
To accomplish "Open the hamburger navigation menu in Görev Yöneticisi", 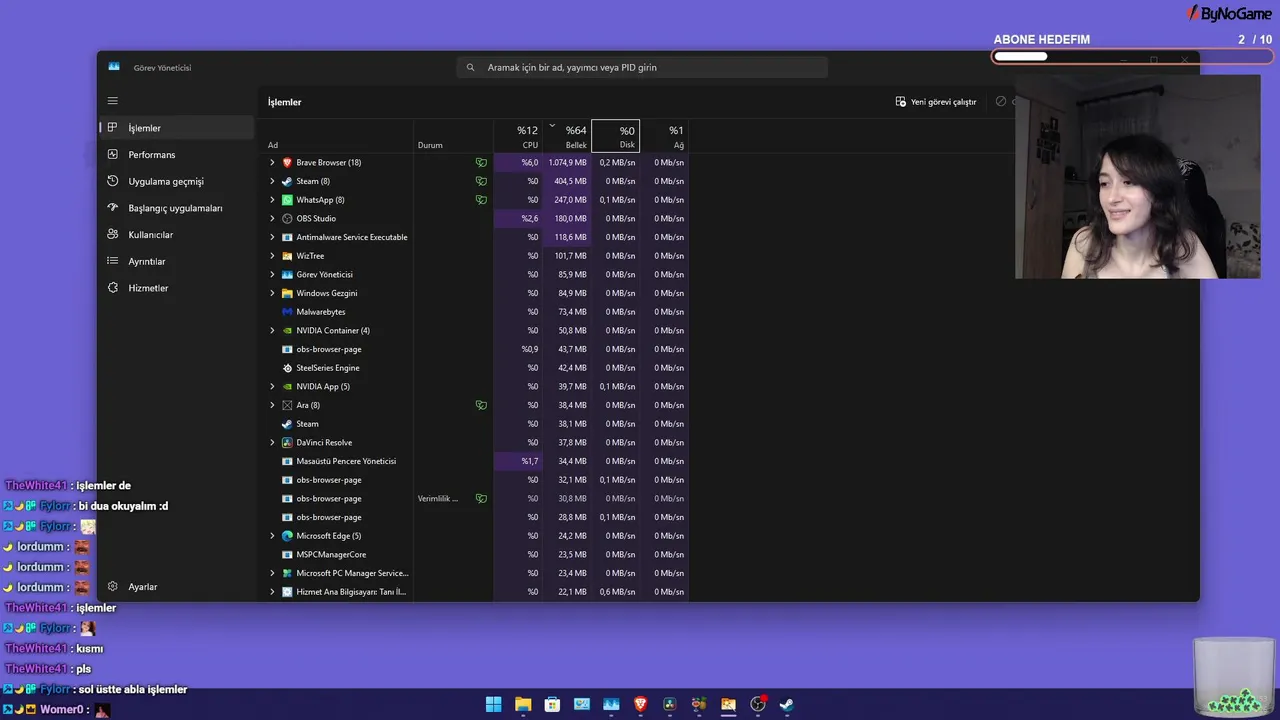I will (x=113, y=101).
